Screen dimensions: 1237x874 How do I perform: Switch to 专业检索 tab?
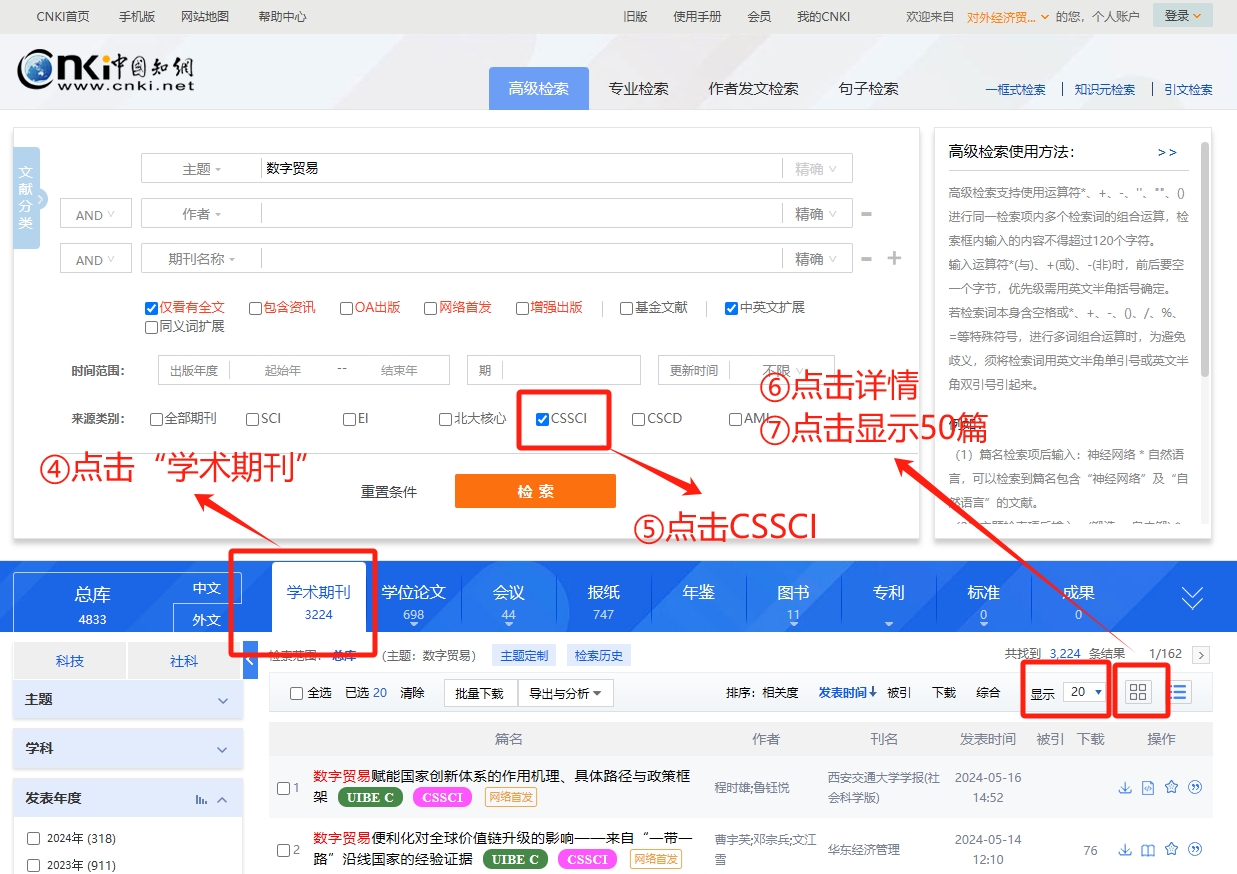pos(639,89)
